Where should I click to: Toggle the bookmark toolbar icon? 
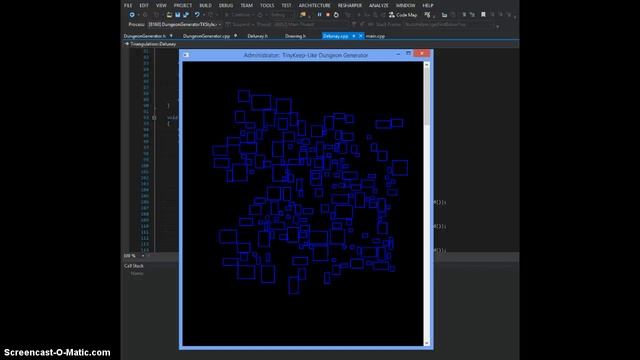pos(483,15)
